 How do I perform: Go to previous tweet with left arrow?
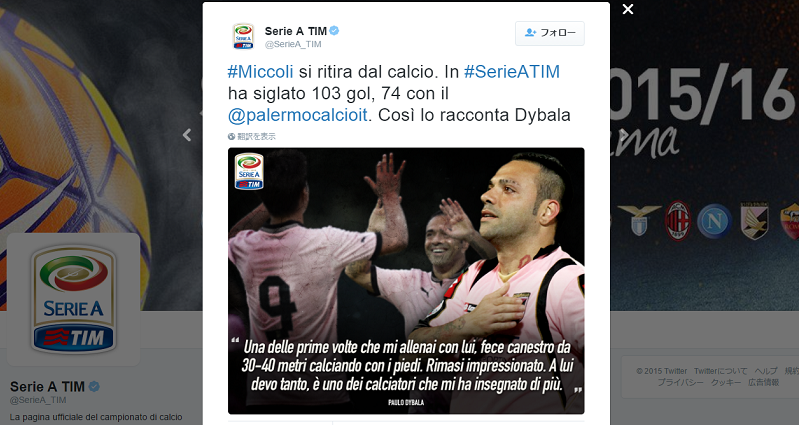pyautogui.click(x=187, y=135)
